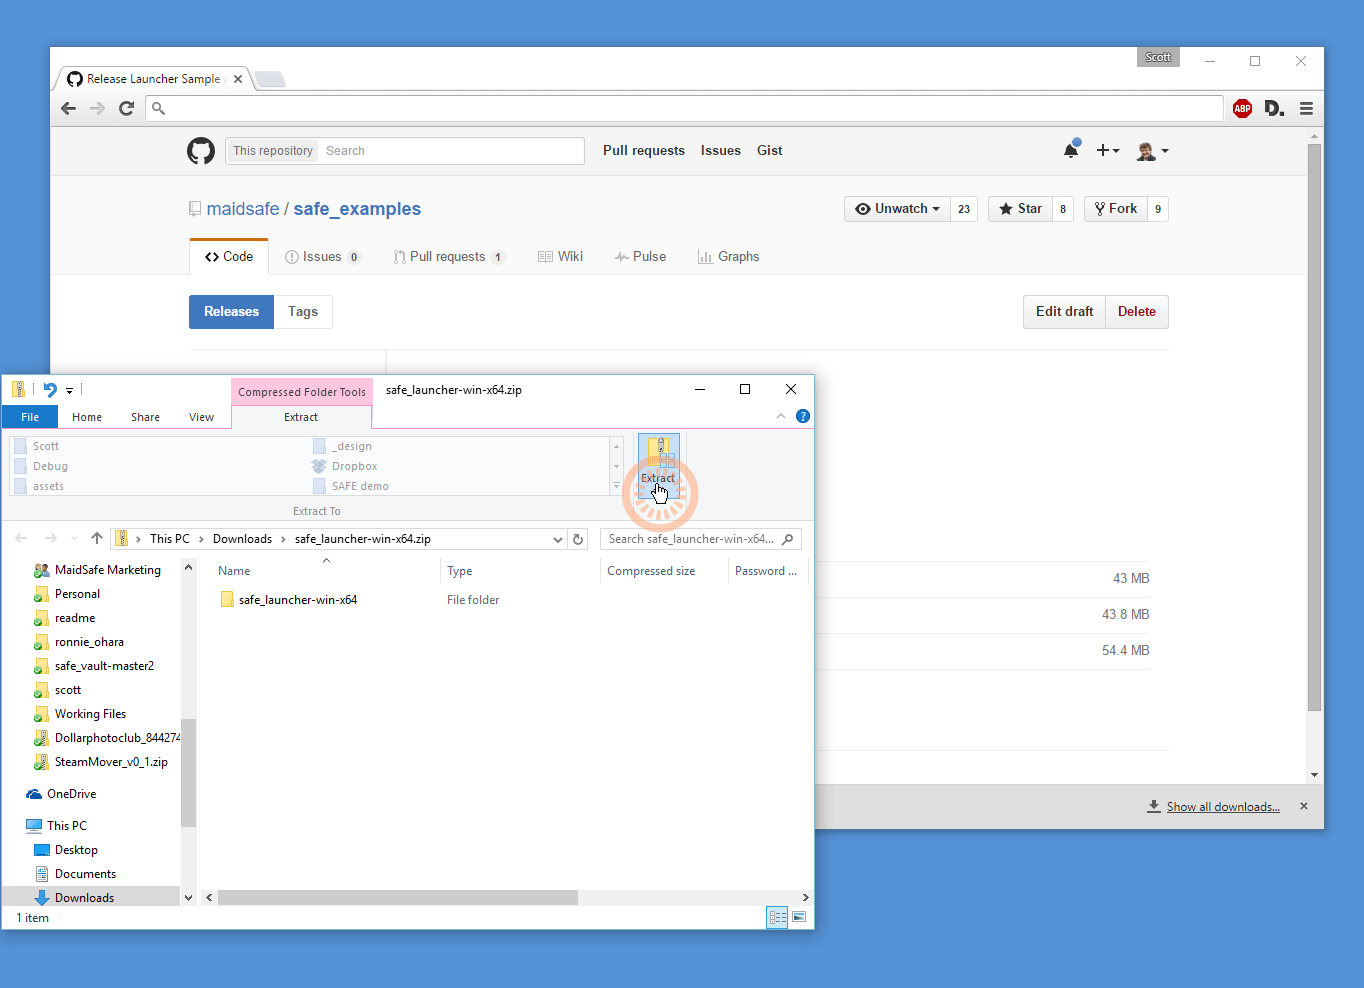Click Edit draft button
Viewport: 1364px width, 988px height.
[x=1064, y=312]
